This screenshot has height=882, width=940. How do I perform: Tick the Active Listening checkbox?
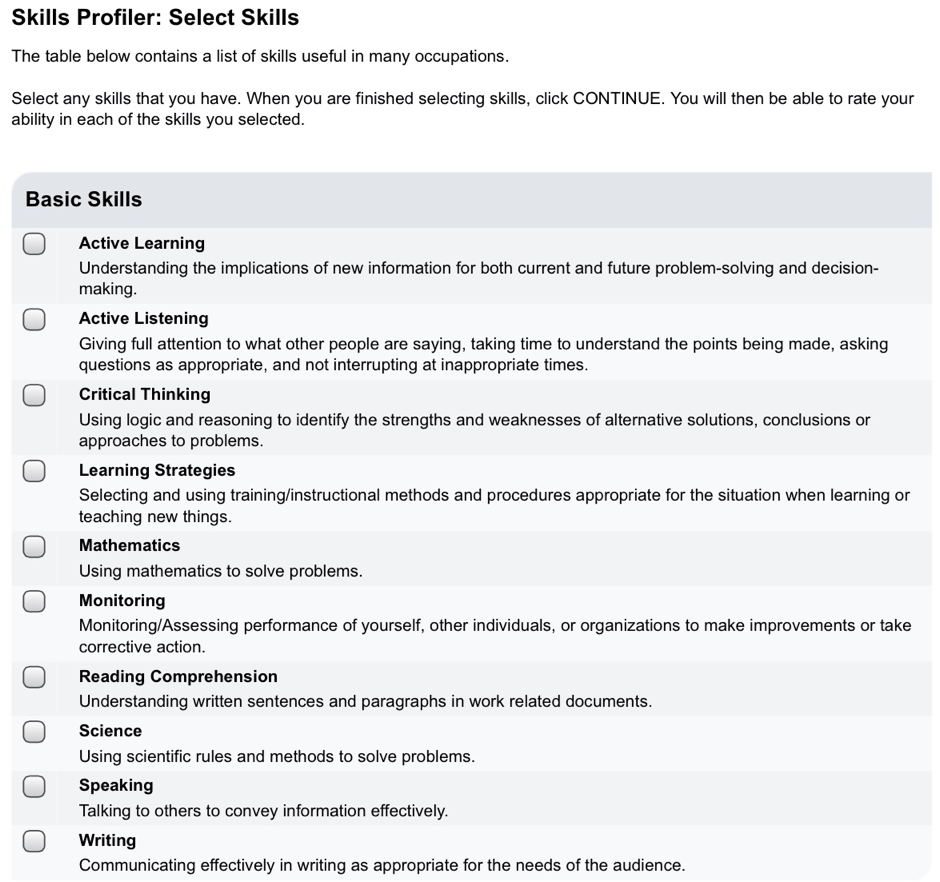click(x=34, y=320)
